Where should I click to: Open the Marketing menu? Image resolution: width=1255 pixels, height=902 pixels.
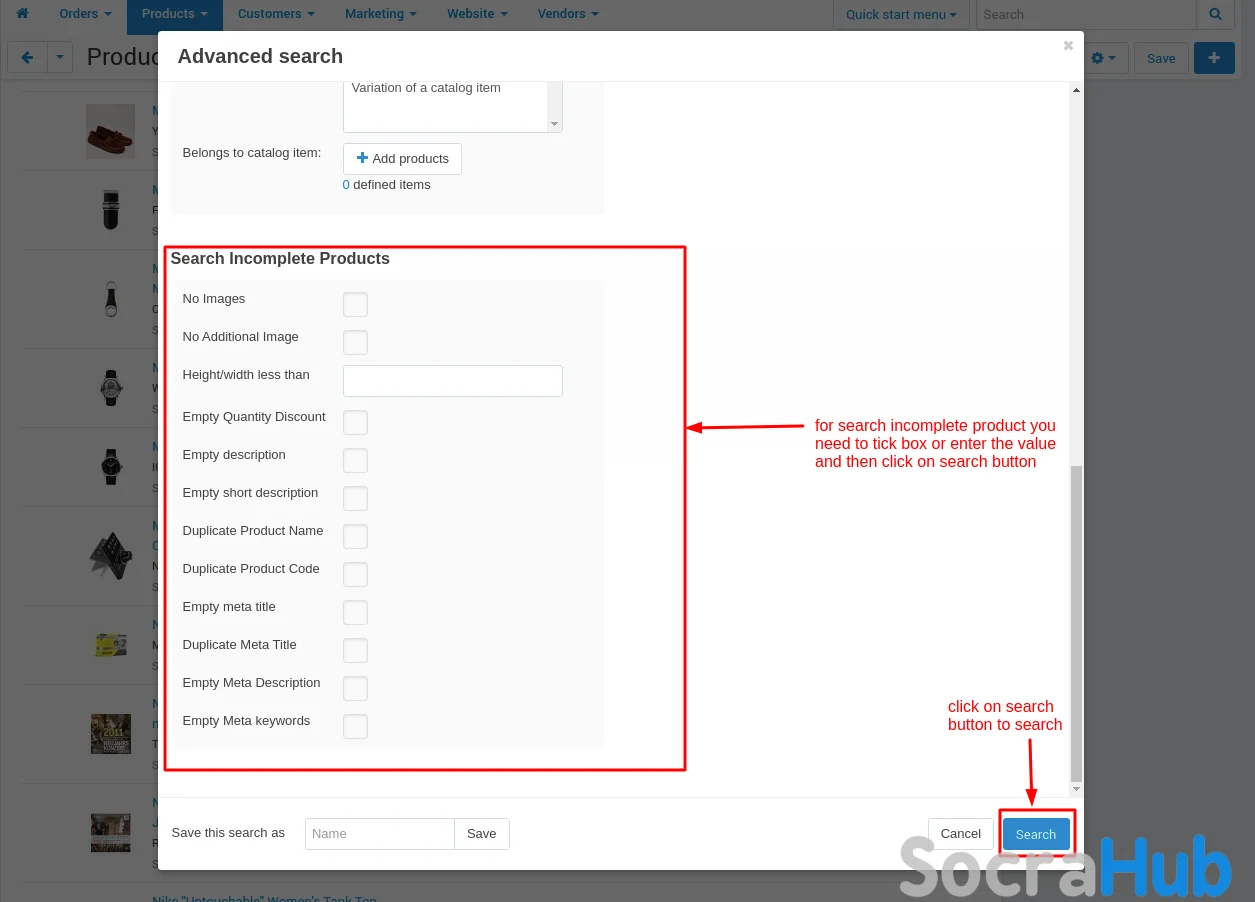[x=380, y=14]
